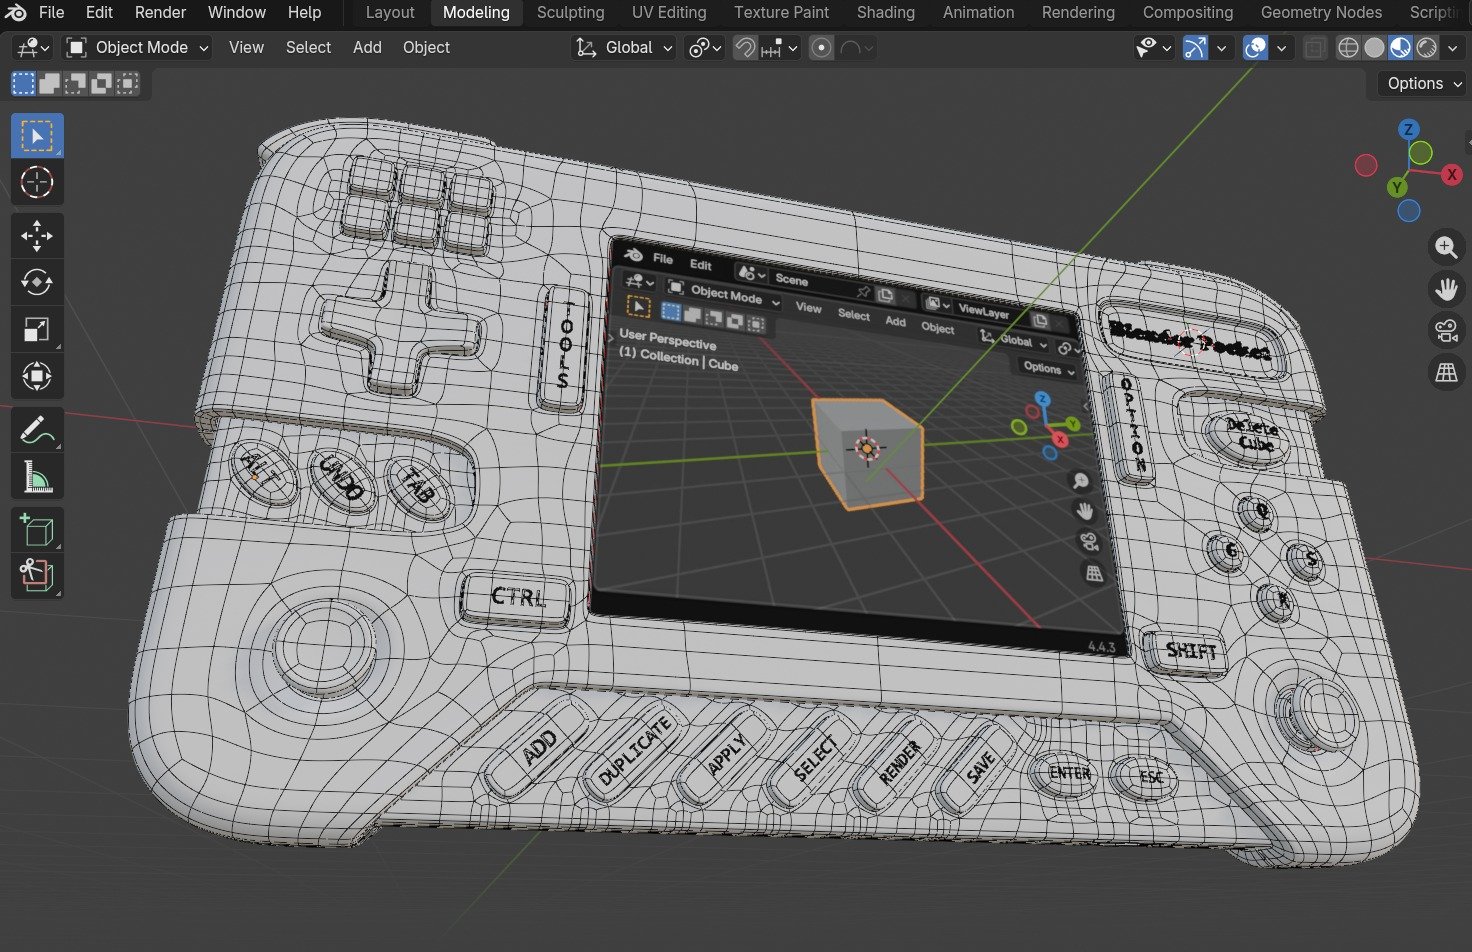This screenshot has height=952, width=1472.
Task: Click the Select menu button
Action: 308,47
